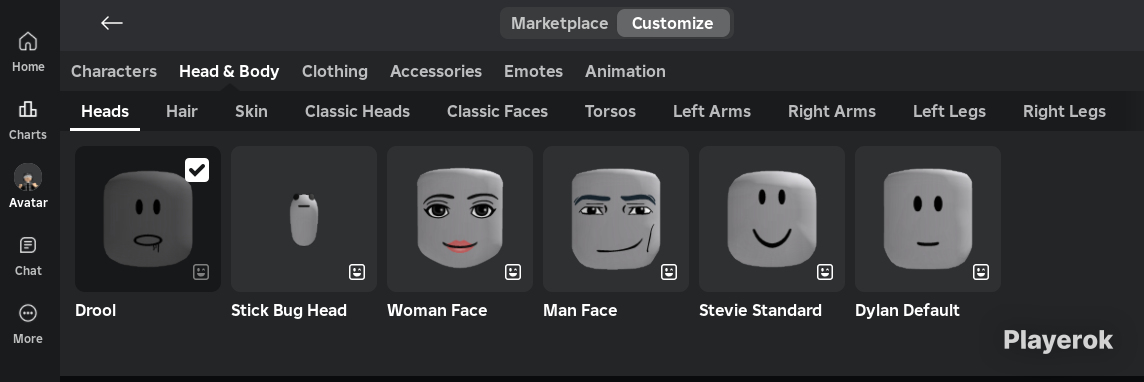Click dynamic face icon on Man Face
The width and height of the screenshot is (1144, 382).
(669, 272)
